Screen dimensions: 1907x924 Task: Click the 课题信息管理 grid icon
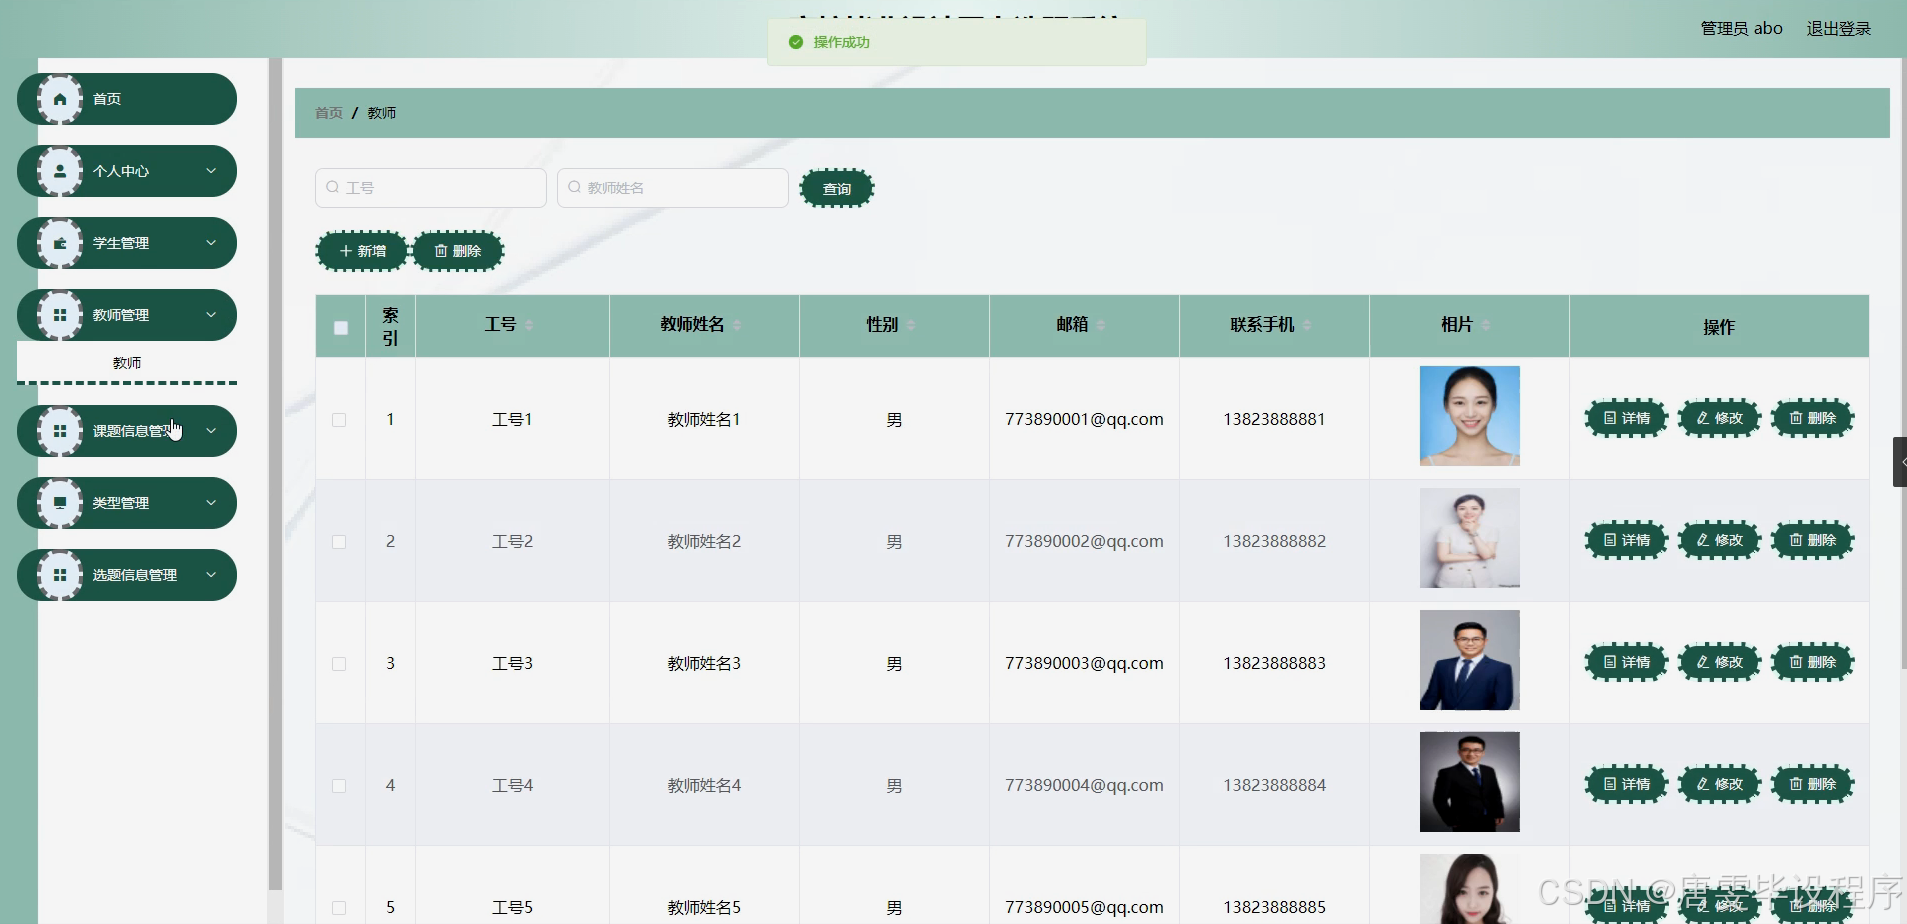pyautogui.click(x=60, y=431)
